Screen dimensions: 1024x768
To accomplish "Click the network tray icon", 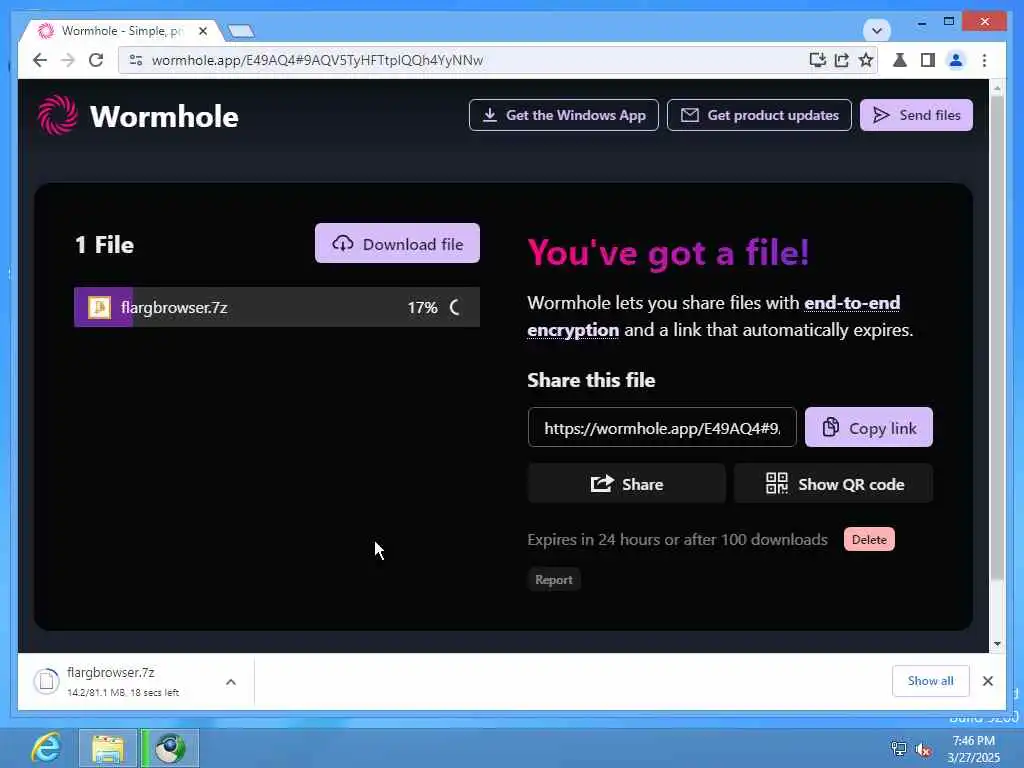I will pyautogui.click(x=899, y=748).
